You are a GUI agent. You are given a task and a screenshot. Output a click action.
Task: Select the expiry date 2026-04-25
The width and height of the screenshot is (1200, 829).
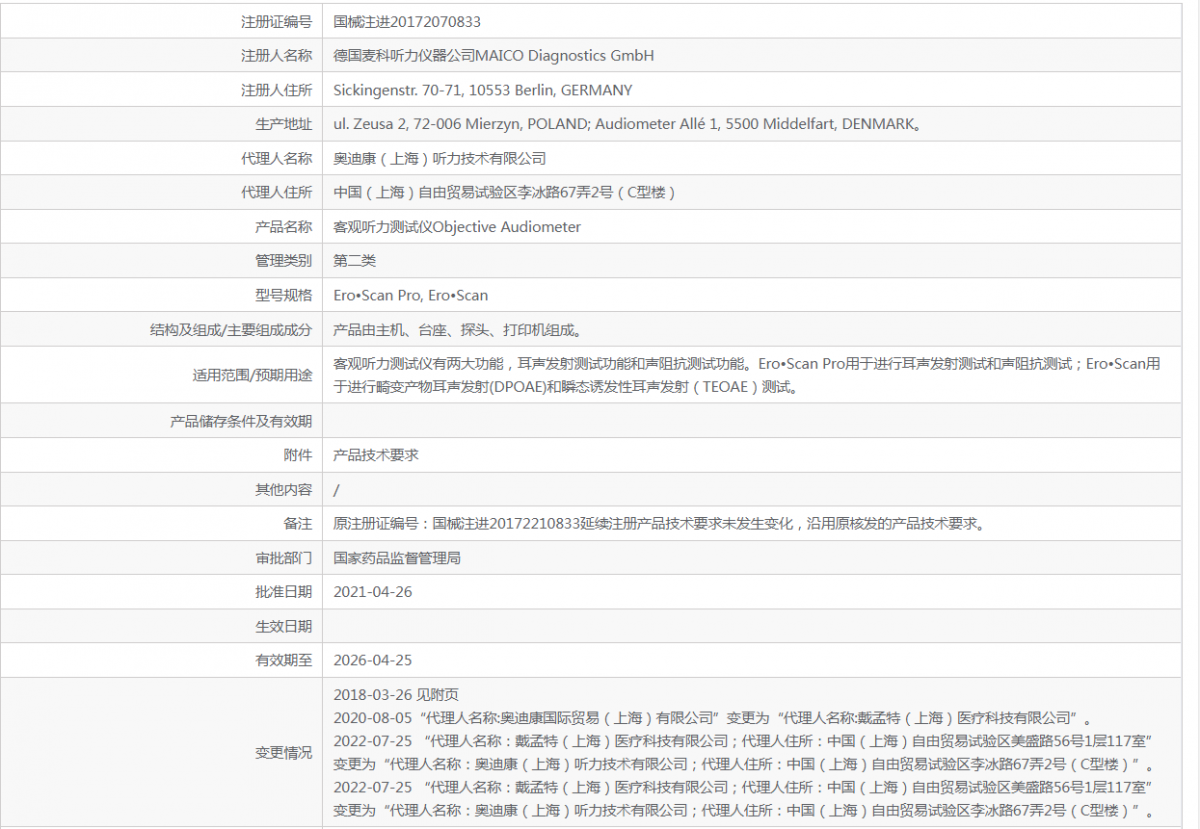coord(373,660)
